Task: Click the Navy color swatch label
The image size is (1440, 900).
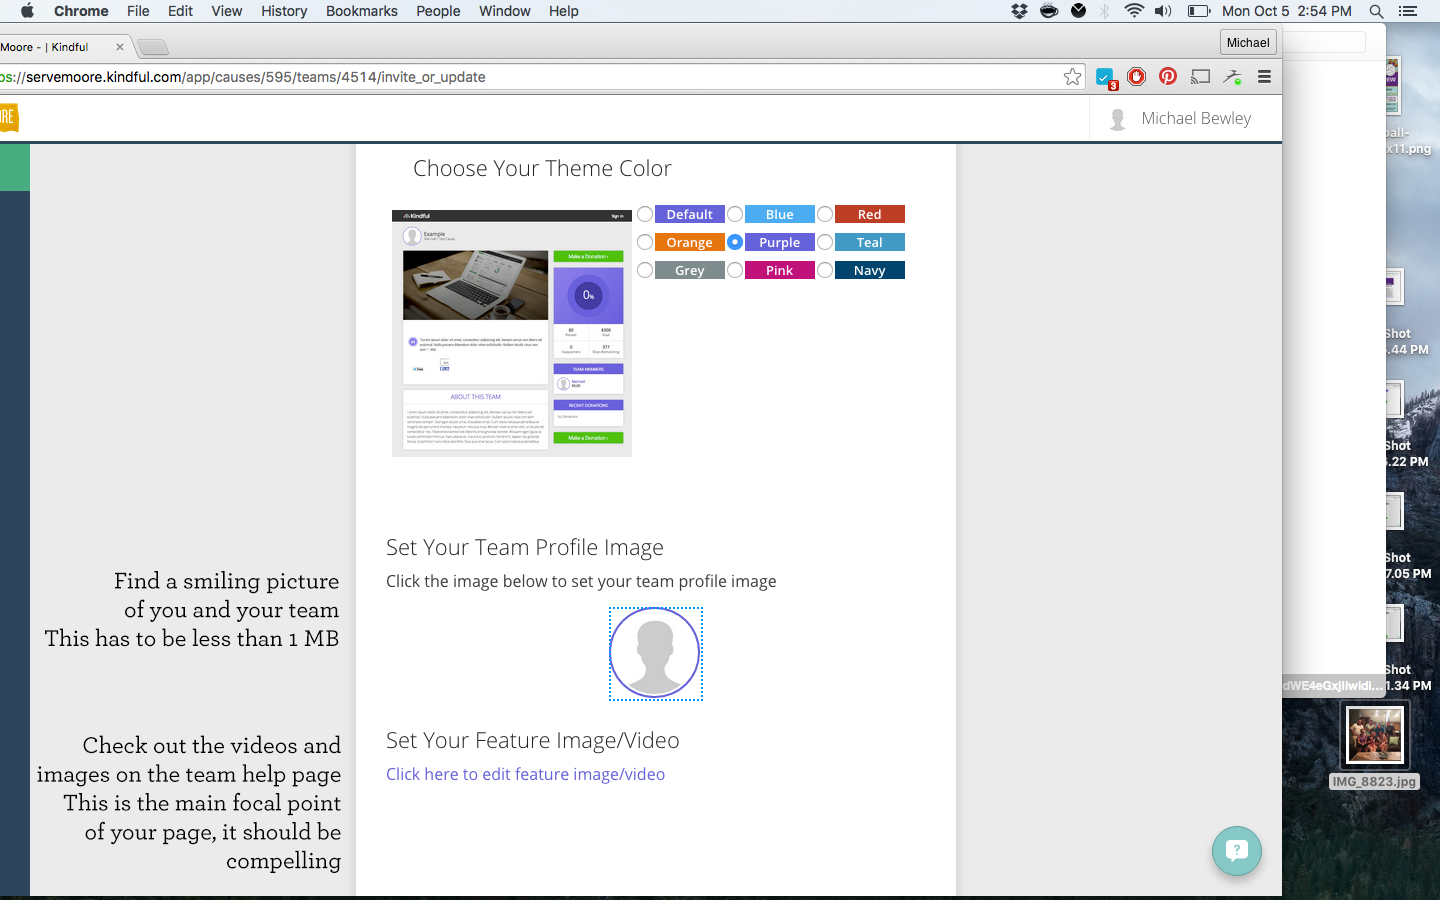Action: [870, 270]
